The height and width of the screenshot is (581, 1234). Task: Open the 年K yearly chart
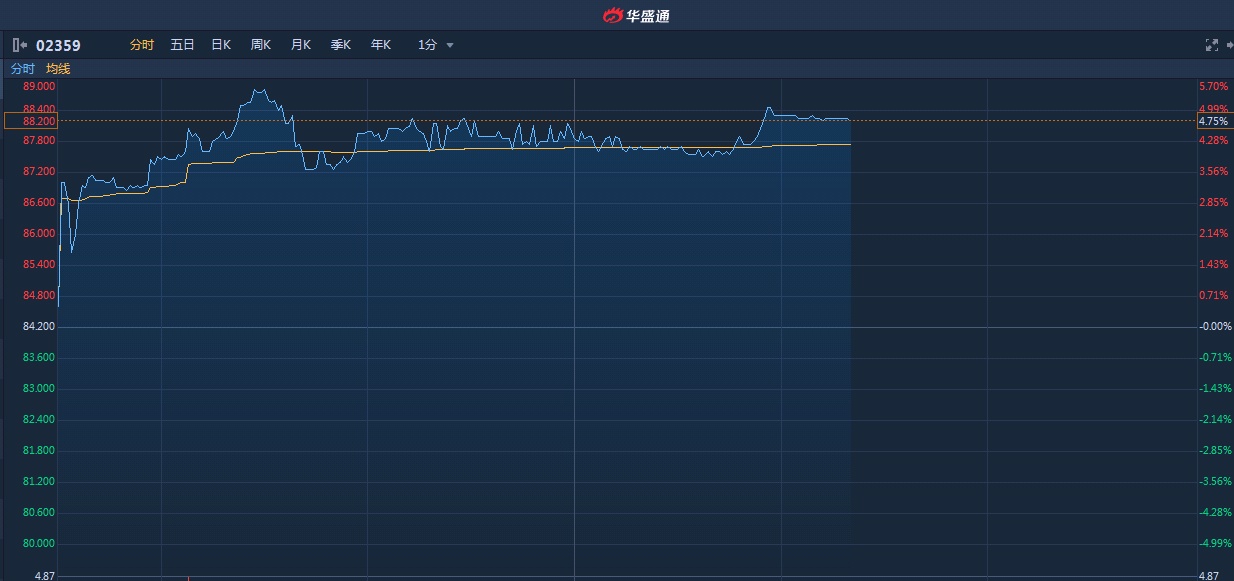(x=381, y=45)
